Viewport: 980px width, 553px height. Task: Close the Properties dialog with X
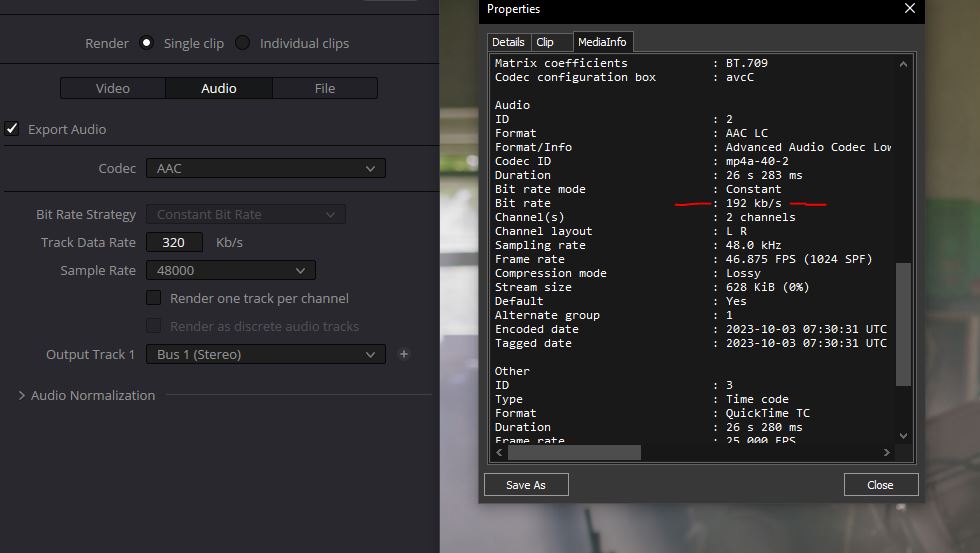click(910, 8)
